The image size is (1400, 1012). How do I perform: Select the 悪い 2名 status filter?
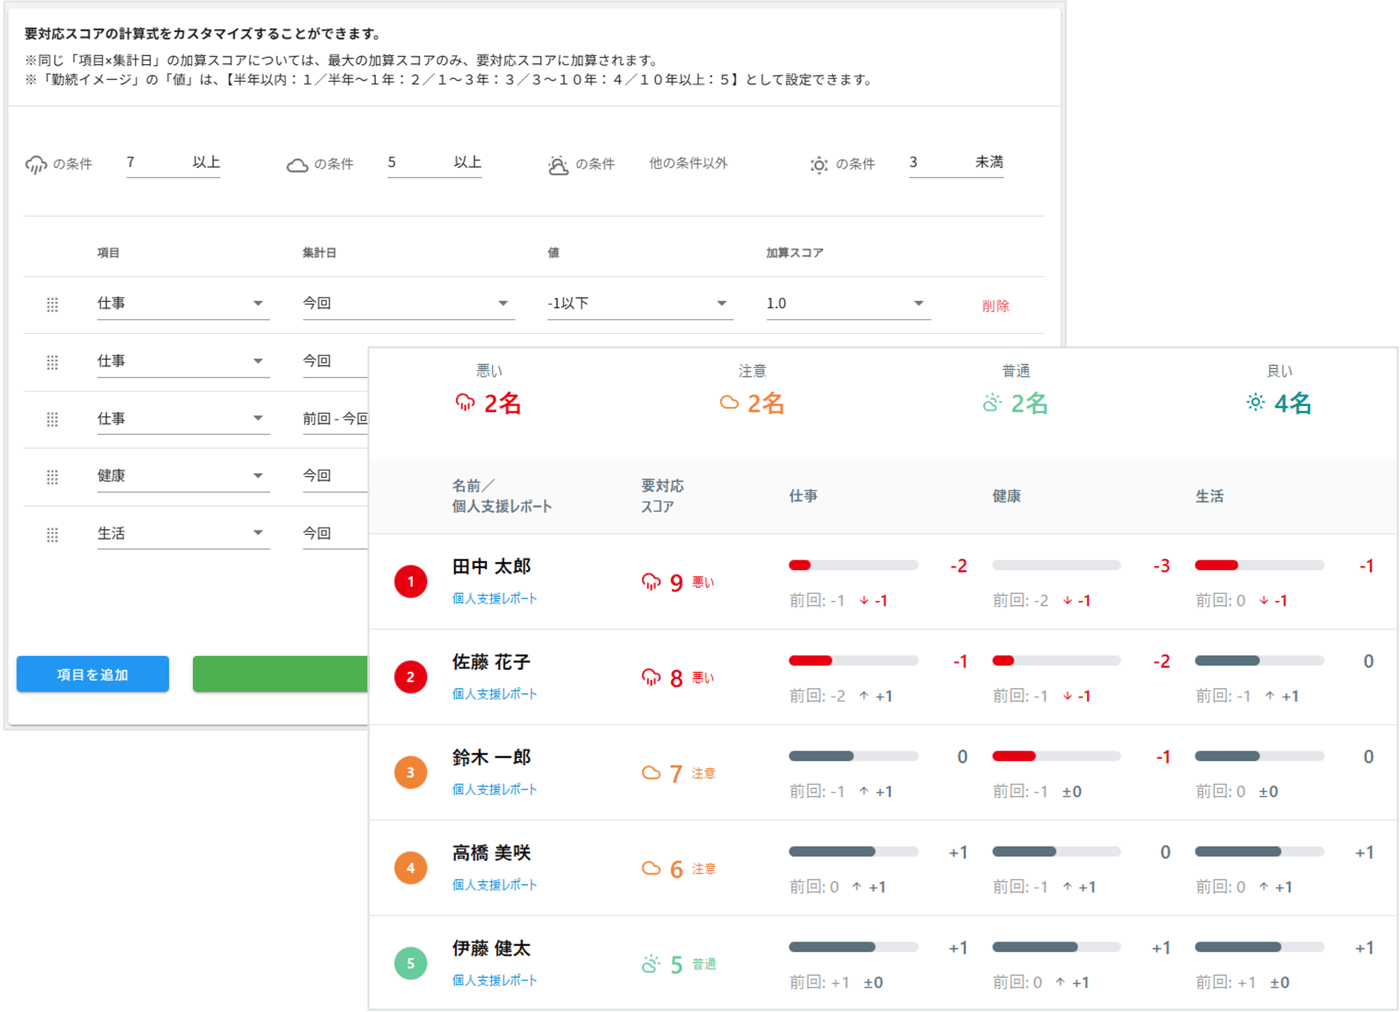coord(488,390)
